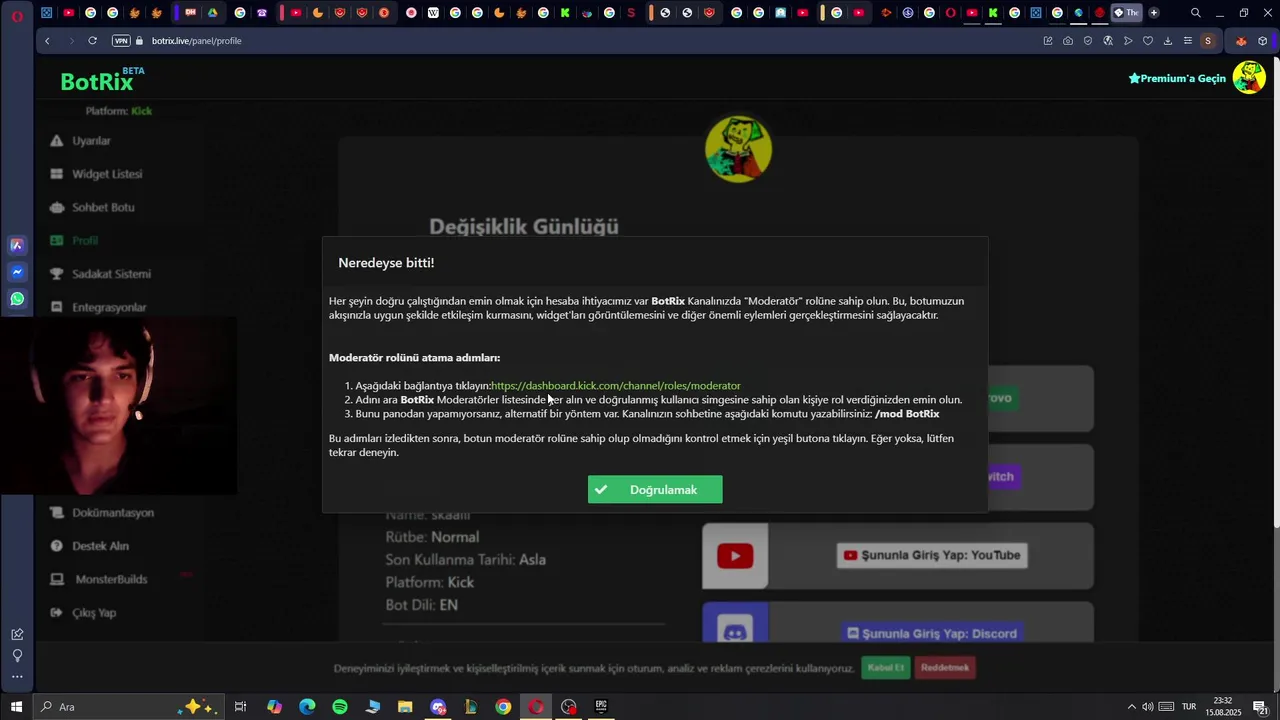
Task: Click the Dokümantasyon book icon
Action: [x=57, y=513]
